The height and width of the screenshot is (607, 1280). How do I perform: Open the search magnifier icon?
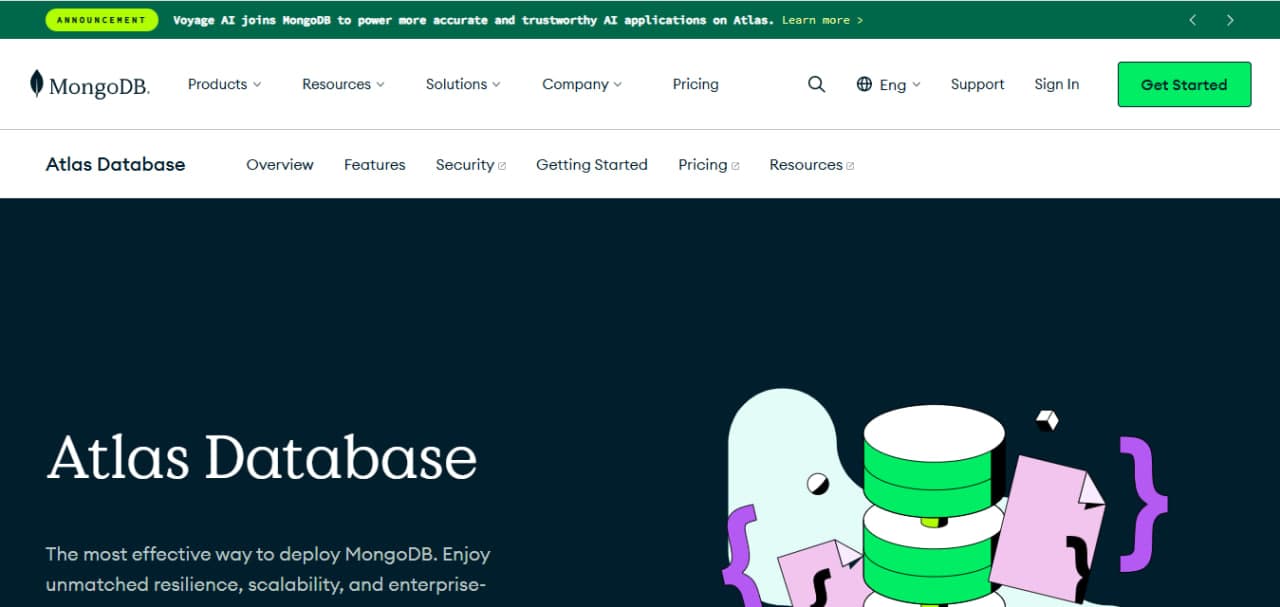817,84
